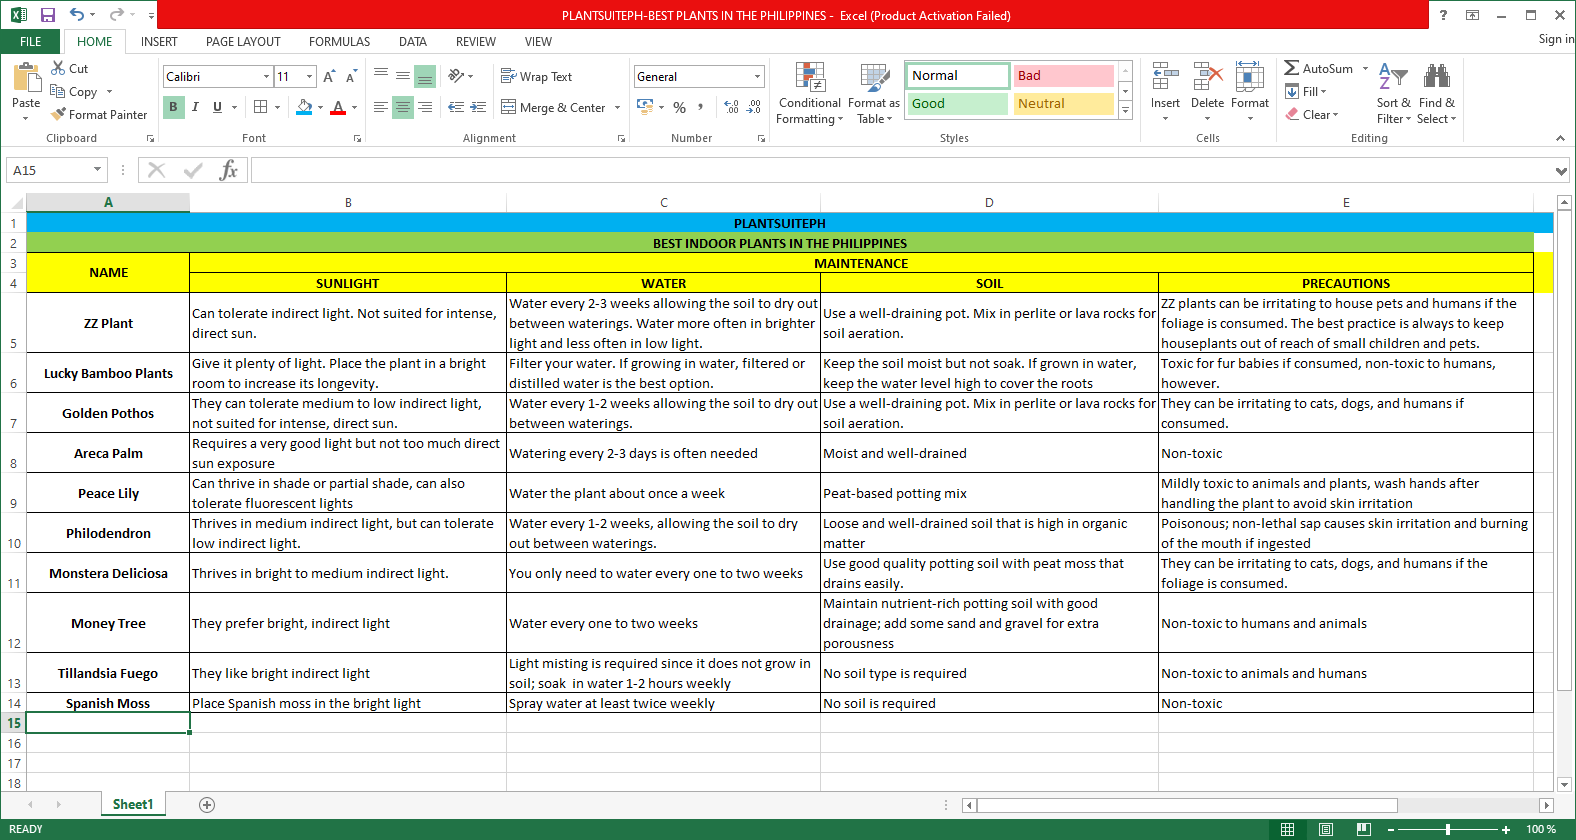Screen dimensions: 1576x840
Task: Increase font size with the large A icon
Action: click(329, 77)
